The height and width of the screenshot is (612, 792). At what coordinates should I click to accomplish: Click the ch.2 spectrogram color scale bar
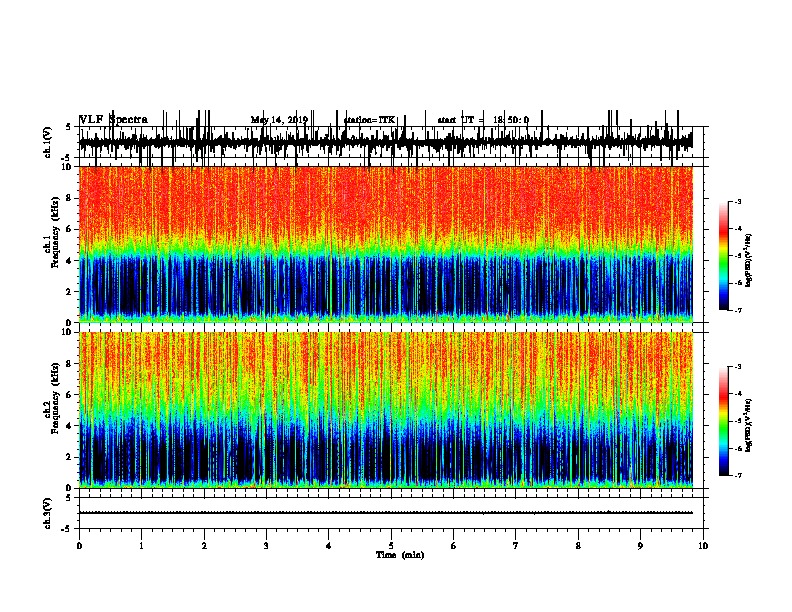coord(724,421)
